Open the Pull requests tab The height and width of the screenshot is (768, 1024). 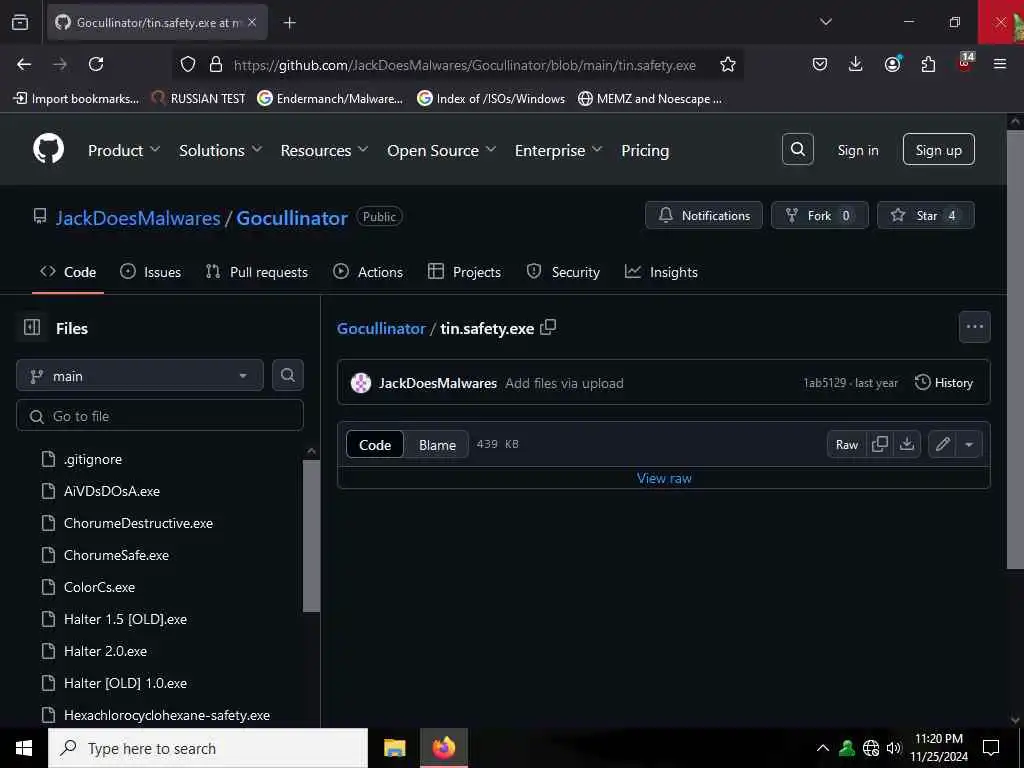257,272
